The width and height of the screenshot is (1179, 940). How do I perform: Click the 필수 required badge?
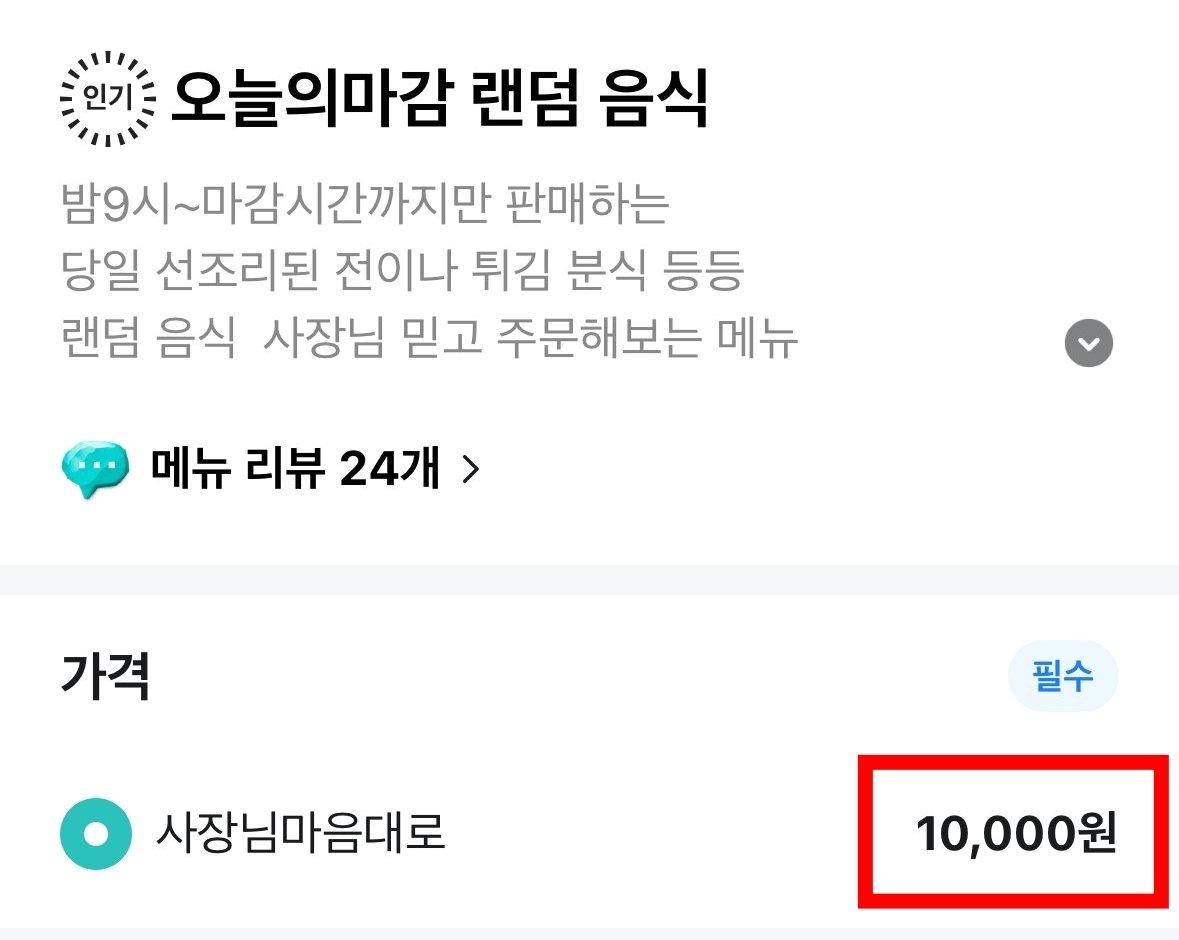(1063, 676)
